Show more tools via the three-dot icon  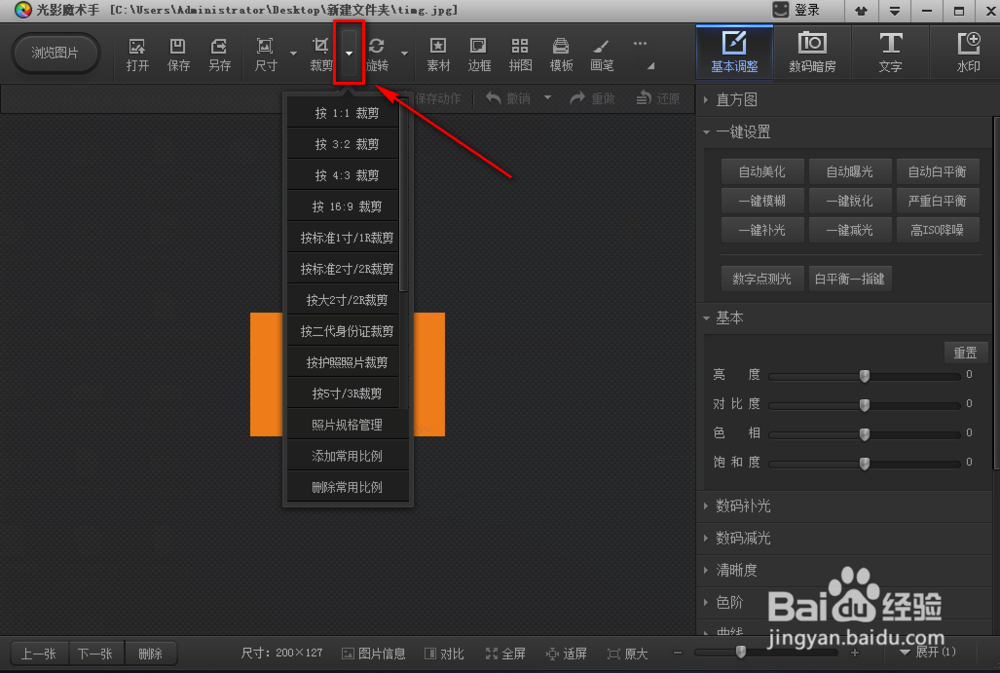[x=640, y=44]
